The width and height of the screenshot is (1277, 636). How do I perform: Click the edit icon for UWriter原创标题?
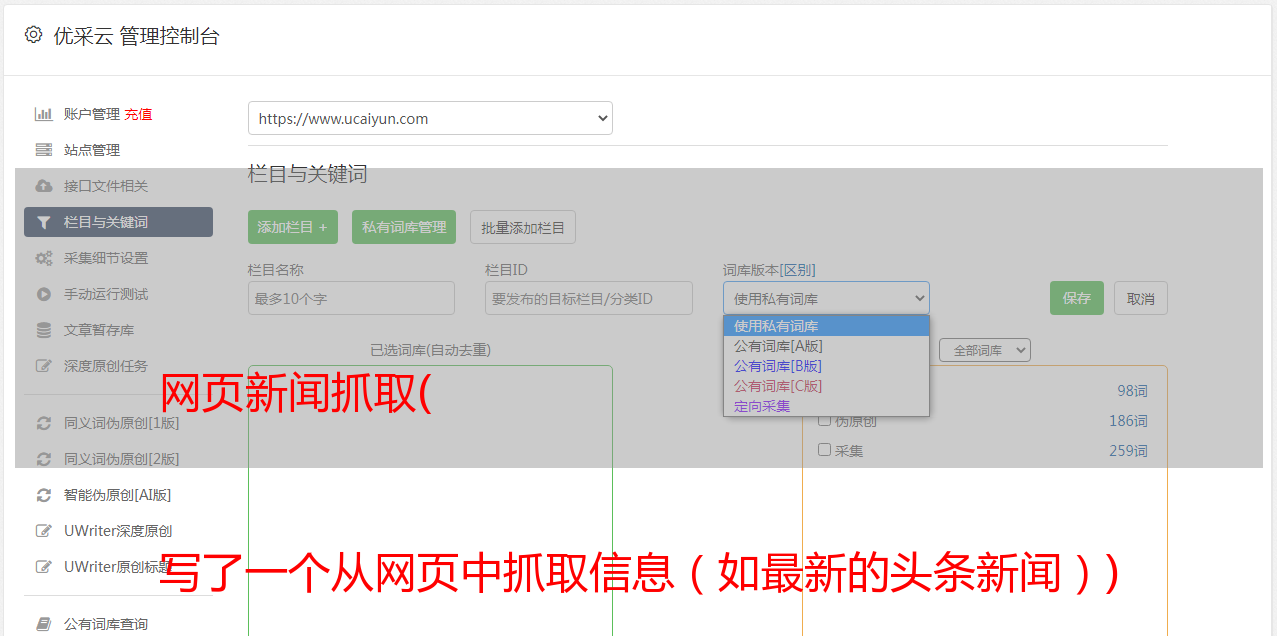44,567
